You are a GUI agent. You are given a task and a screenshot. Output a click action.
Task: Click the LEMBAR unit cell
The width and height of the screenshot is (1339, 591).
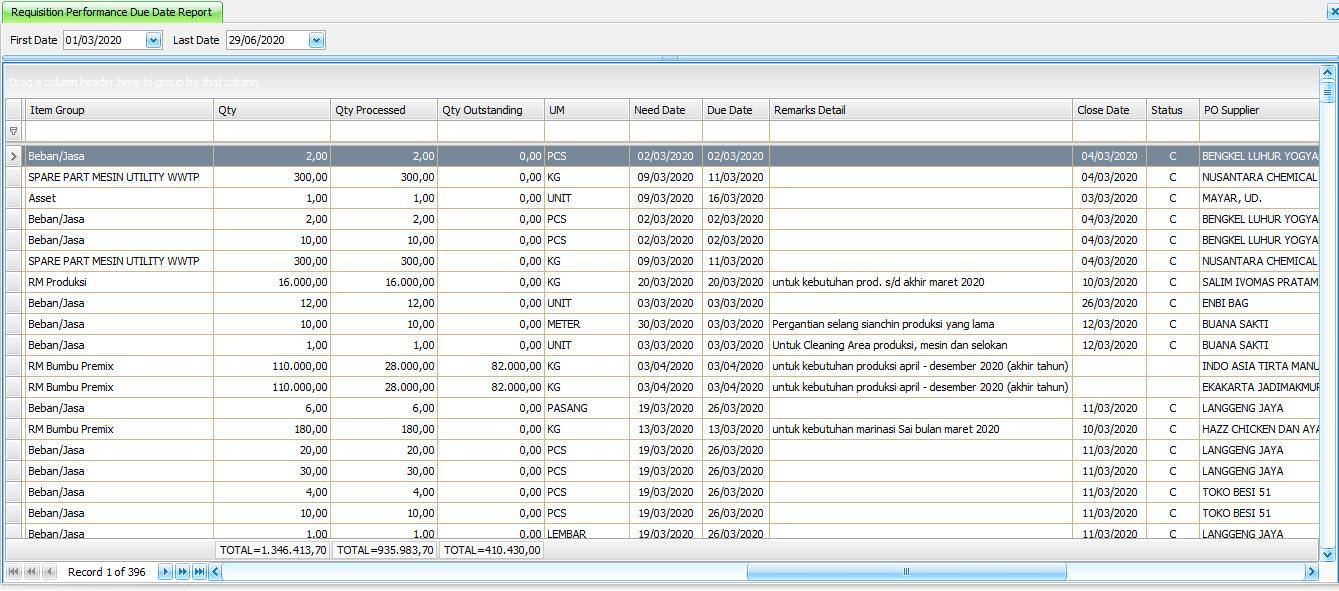click(587, 533)
